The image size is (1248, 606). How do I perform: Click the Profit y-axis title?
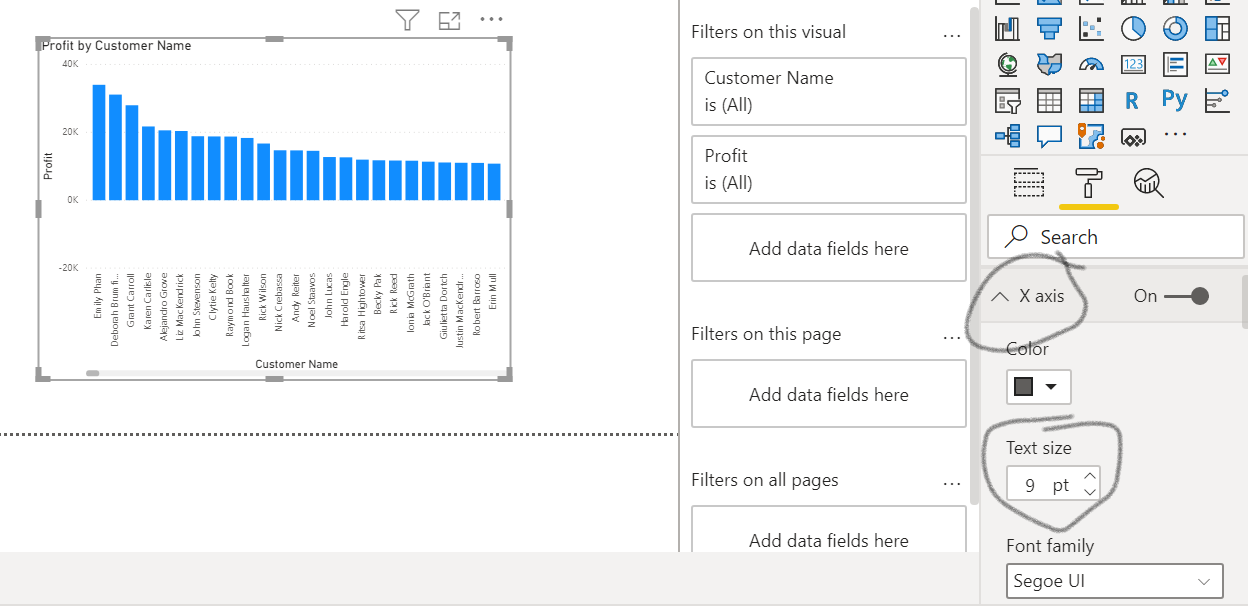pyautogui.click(x=48, y=166)
